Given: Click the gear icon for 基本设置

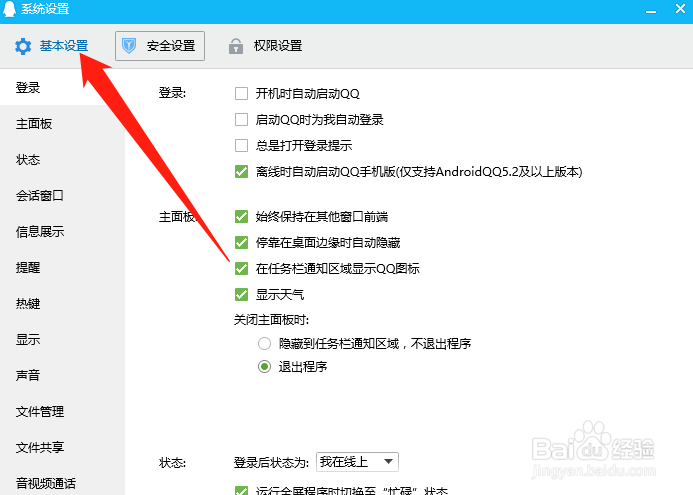Looking at the screenshot, I should click(23, 46).
